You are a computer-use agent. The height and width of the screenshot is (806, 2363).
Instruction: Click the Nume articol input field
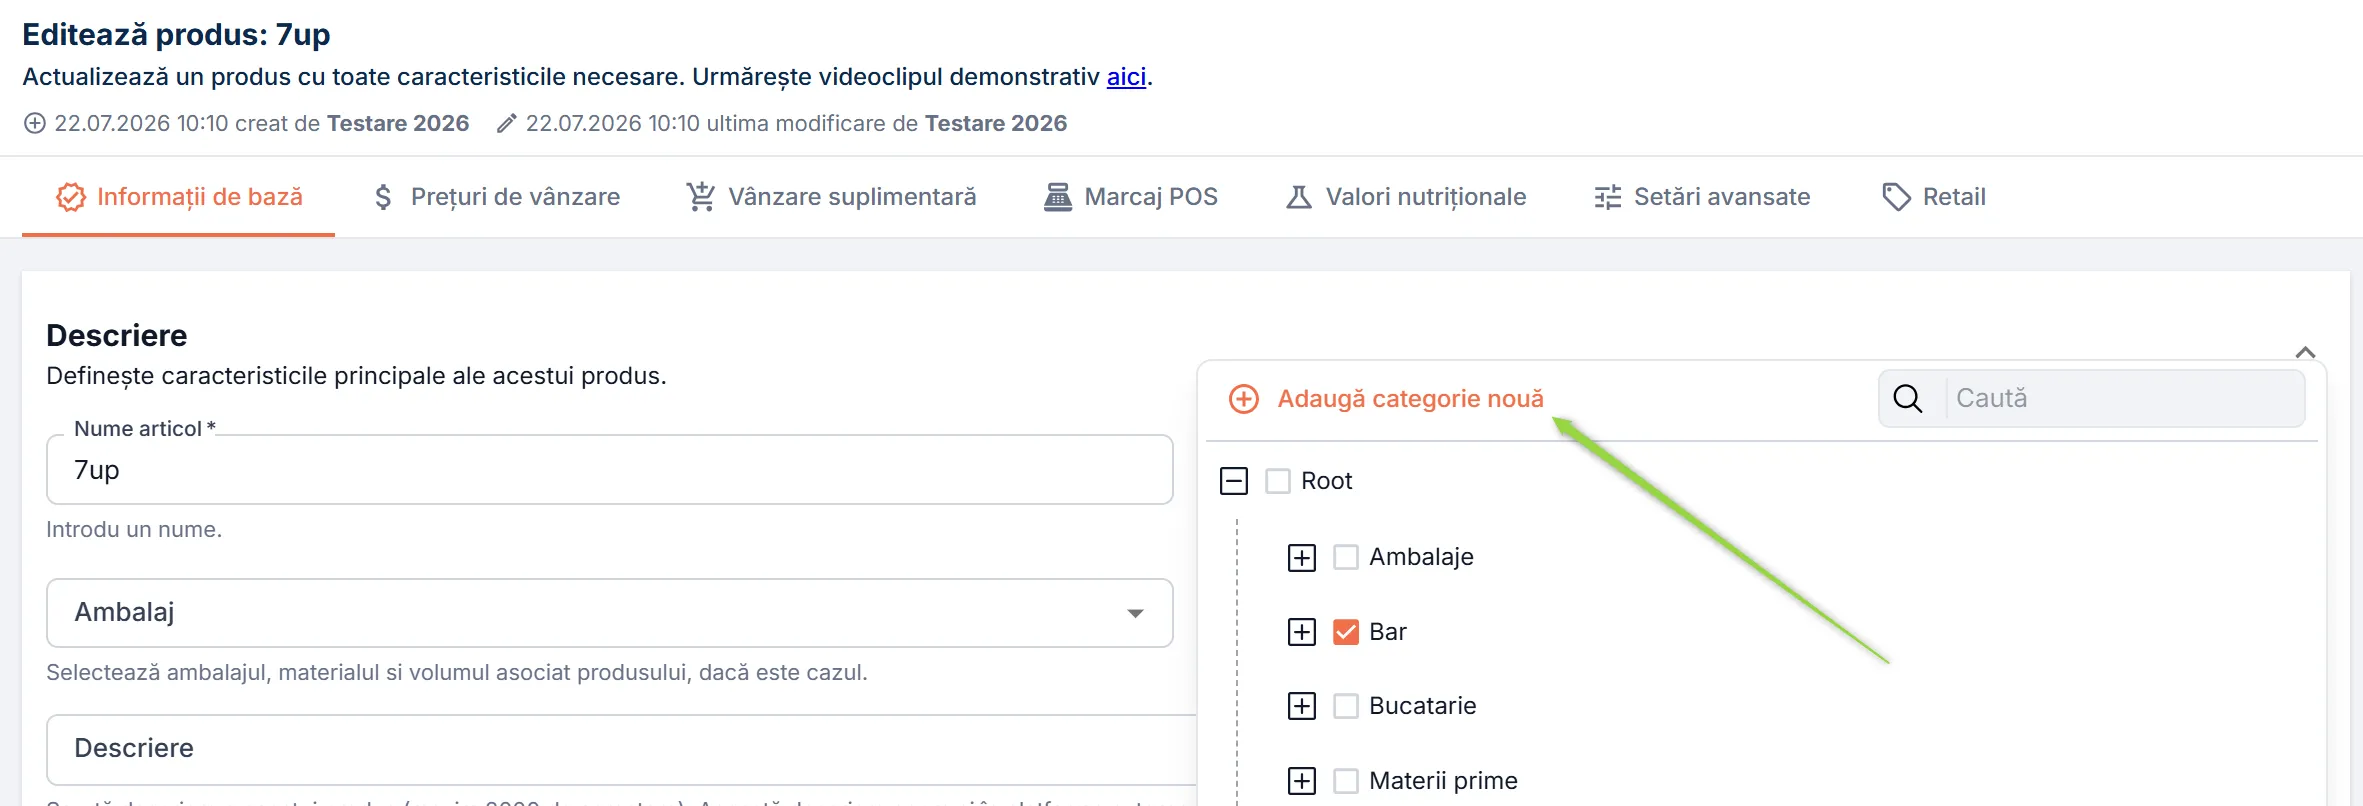(610, 470)
